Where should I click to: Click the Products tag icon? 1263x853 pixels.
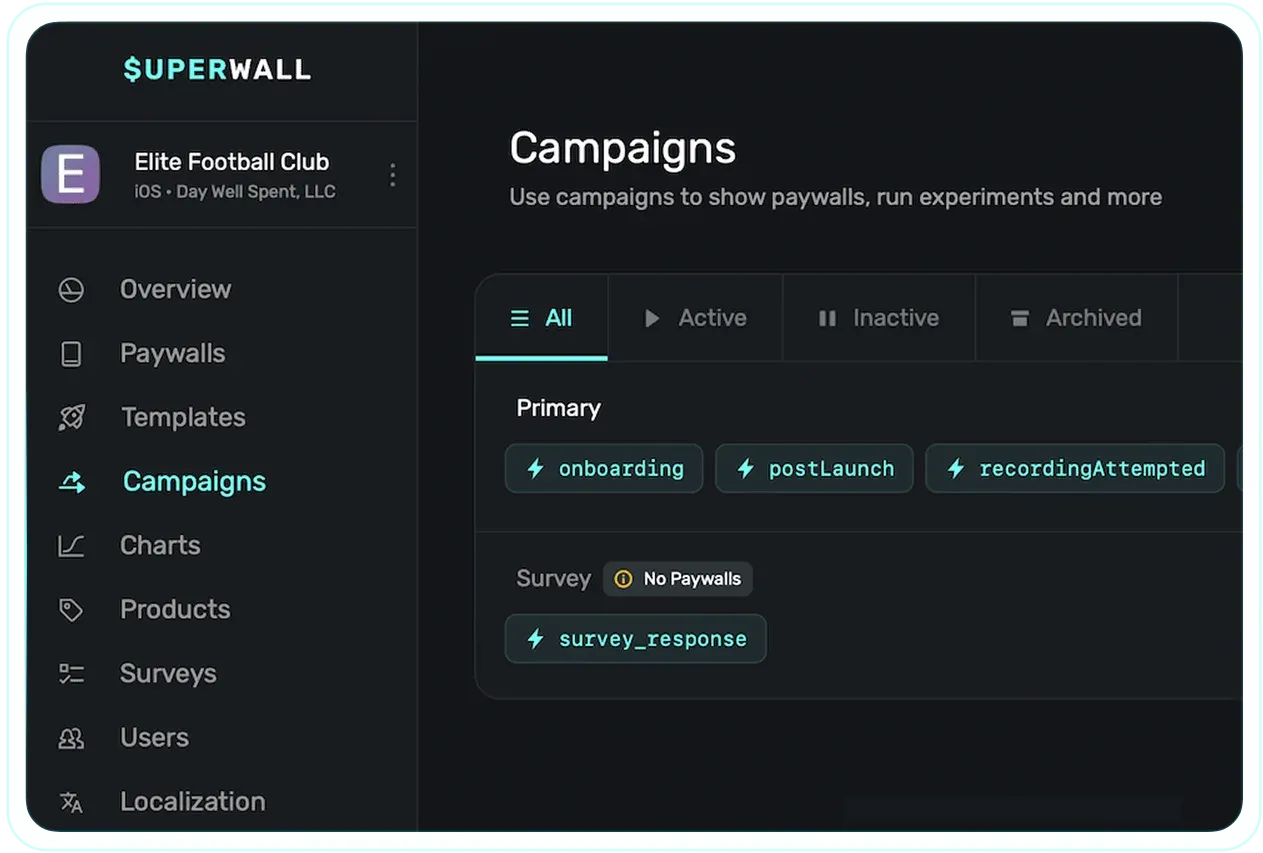pyautogui.click(x=71, y=609)
